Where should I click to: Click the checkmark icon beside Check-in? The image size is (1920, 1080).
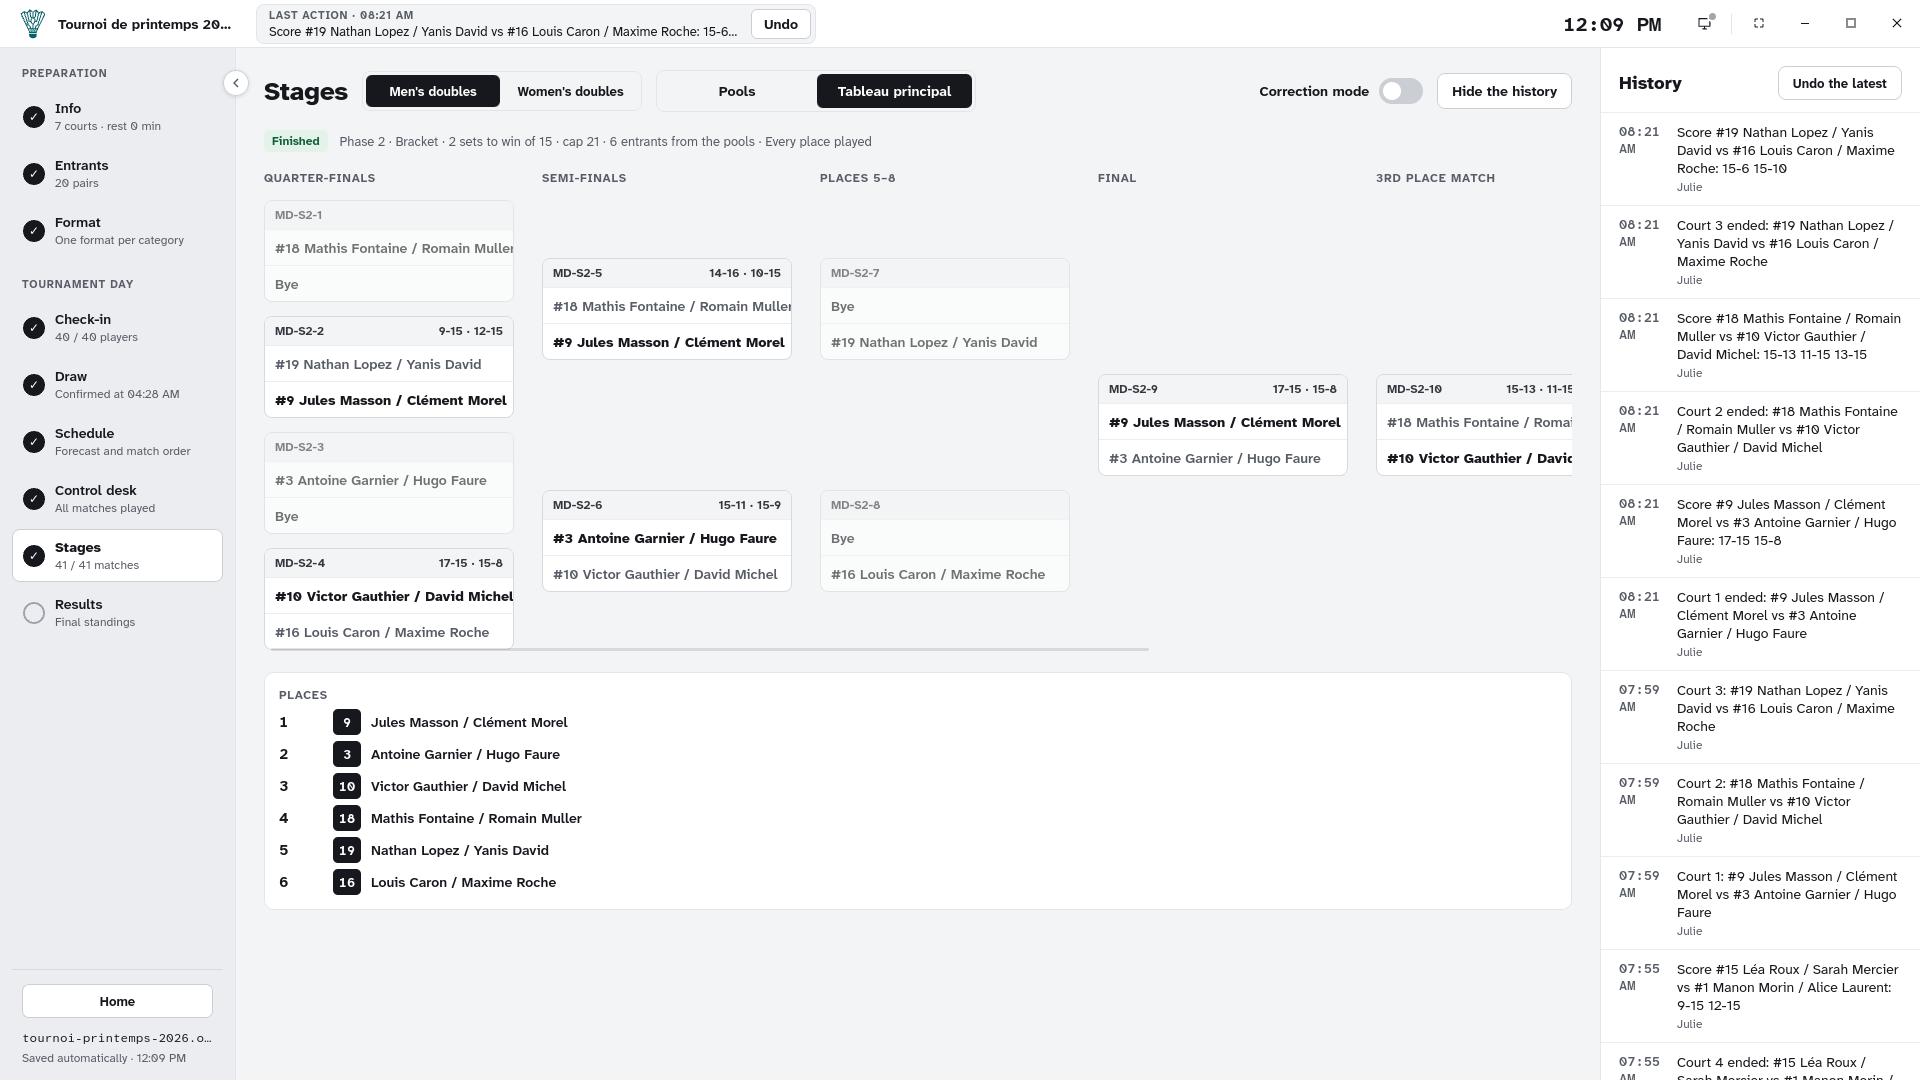click(34, 328)
